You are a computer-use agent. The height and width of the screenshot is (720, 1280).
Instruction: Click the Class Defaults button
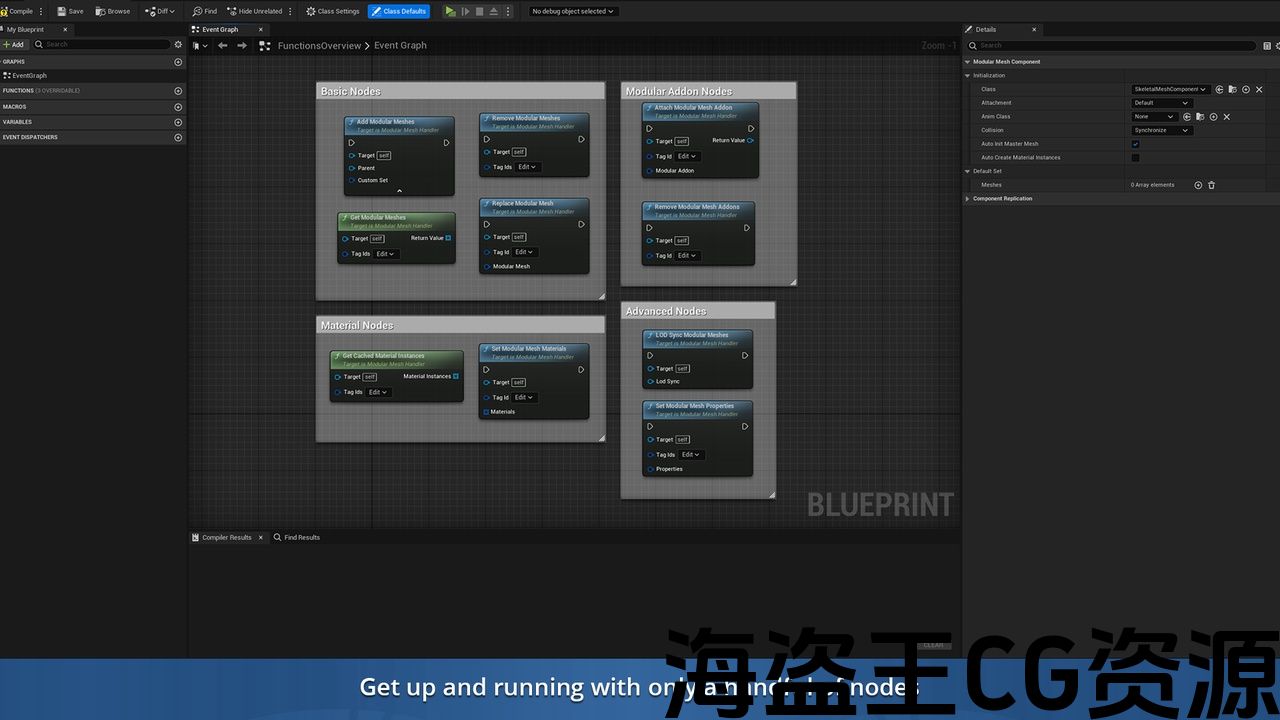399,11
